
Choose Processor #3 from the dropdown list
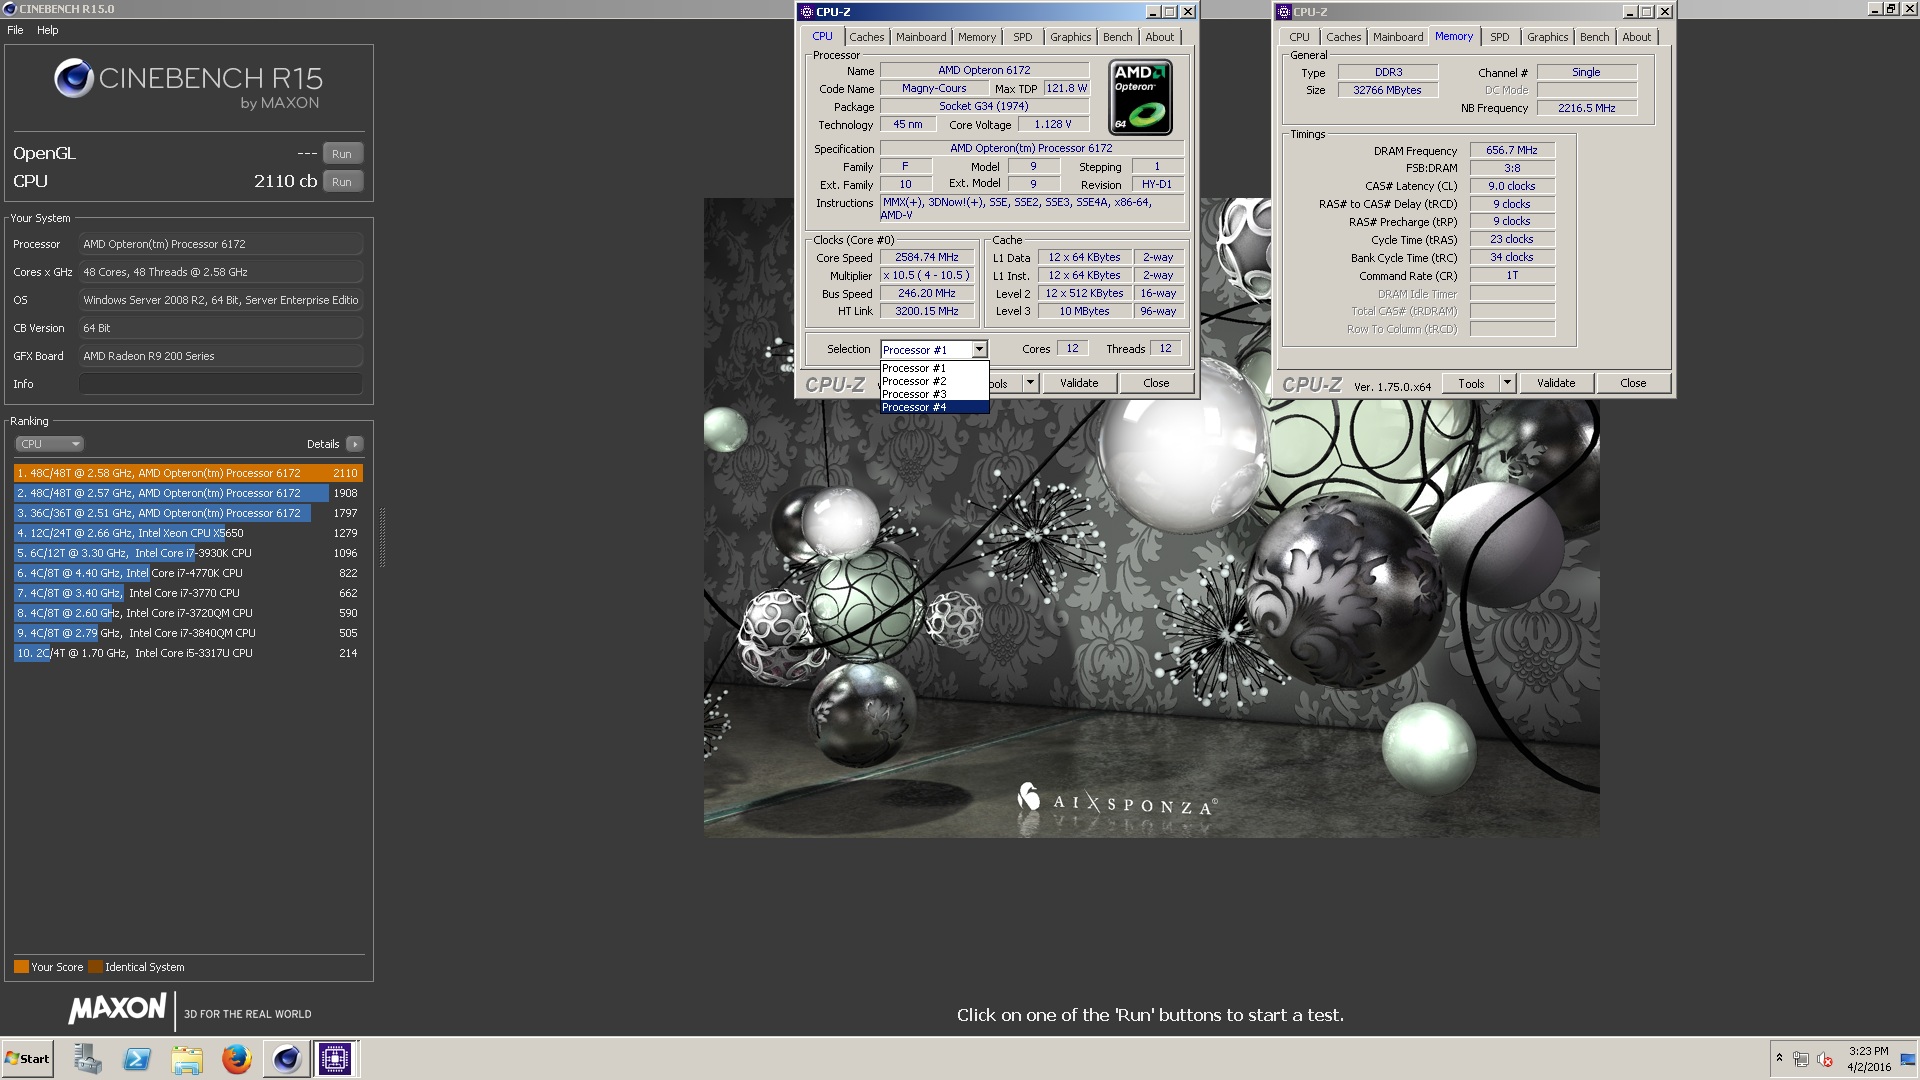pyautogui.click(x=934, y=394)
